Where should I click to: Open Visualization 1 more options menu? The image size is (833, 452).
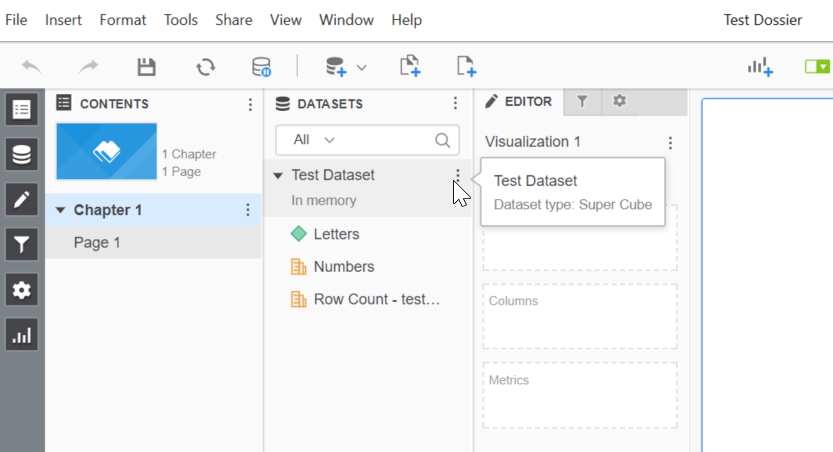tap(670, 143)
